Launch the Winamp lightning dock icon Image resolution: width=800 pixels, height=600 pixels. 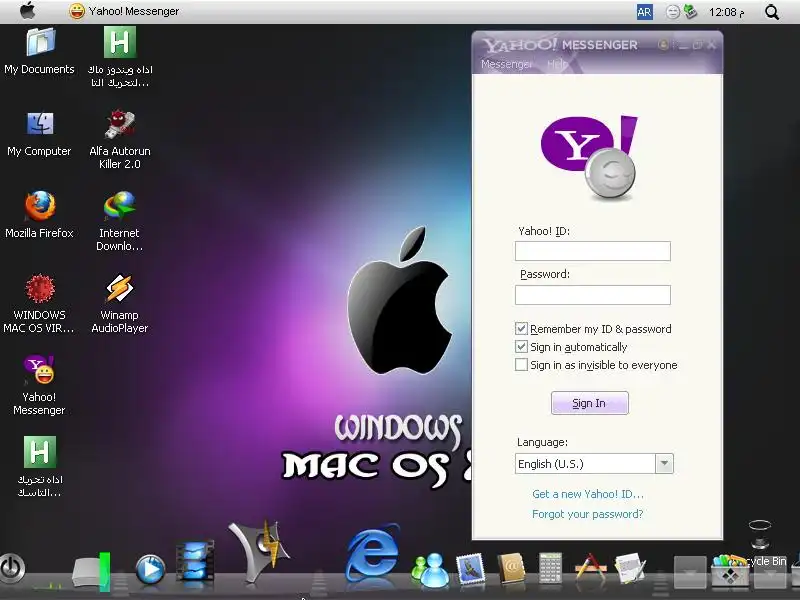pos(259,551)
